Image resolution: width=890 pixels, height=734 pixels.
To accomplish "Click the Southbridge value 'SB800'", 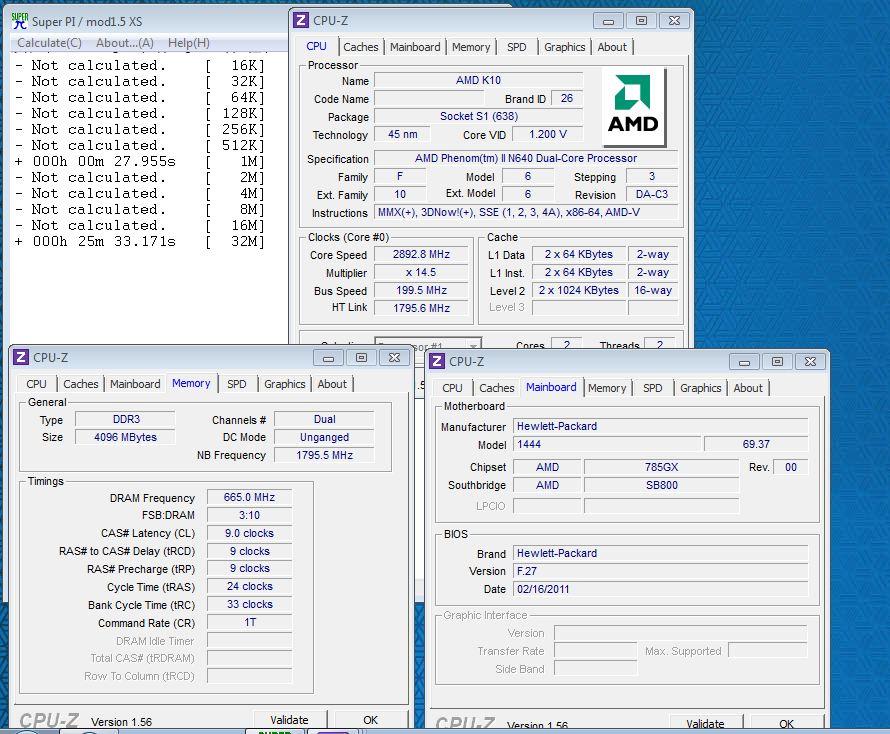I will pyautogui.click(x=661, y=485).
